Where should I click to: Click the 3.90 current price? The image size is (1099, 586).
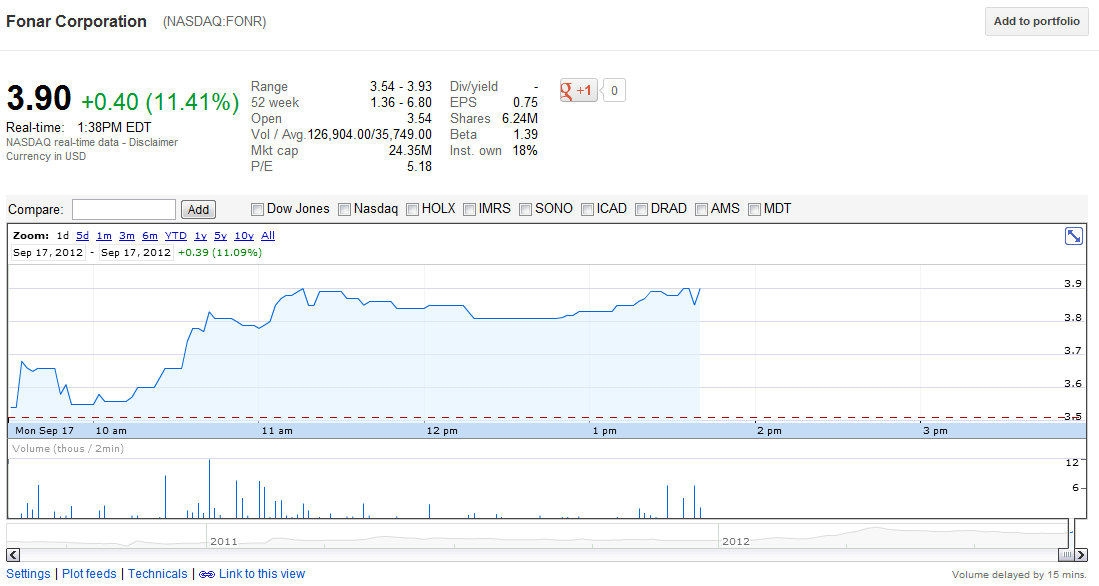click(x=39, y=98)
